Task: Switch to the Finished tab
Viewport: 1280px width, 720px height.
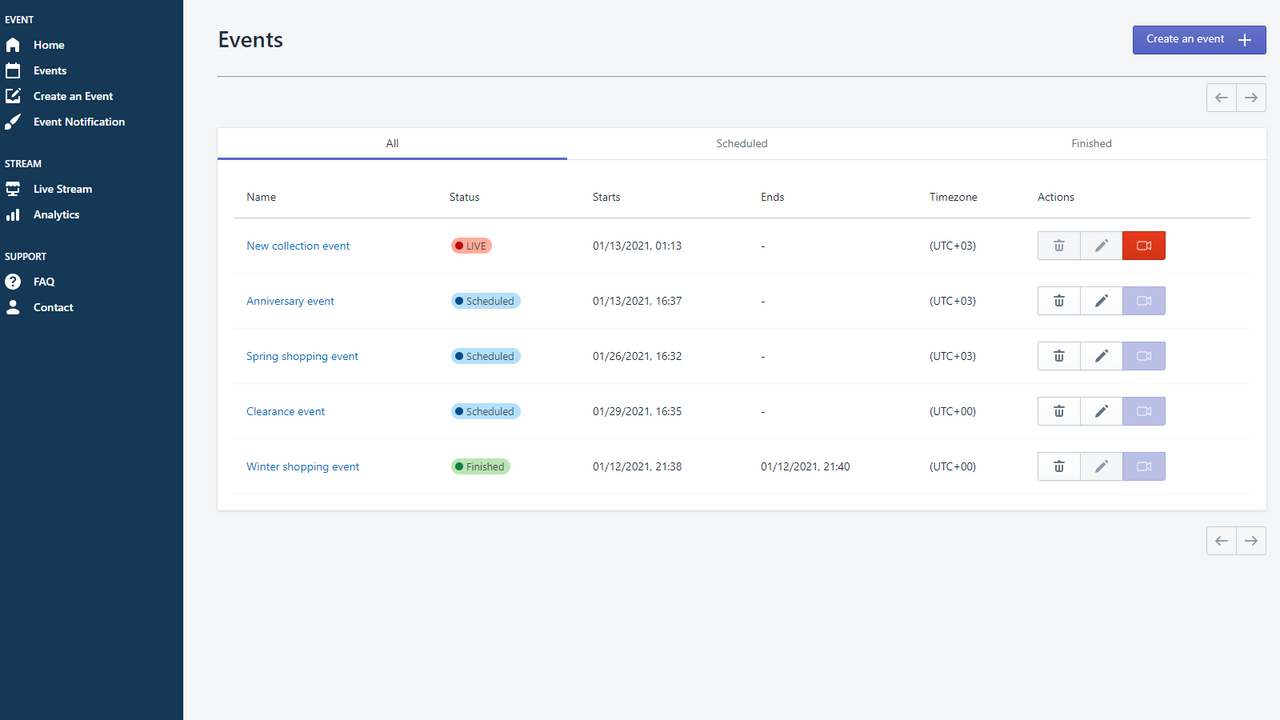Action: coord(1091,143)
